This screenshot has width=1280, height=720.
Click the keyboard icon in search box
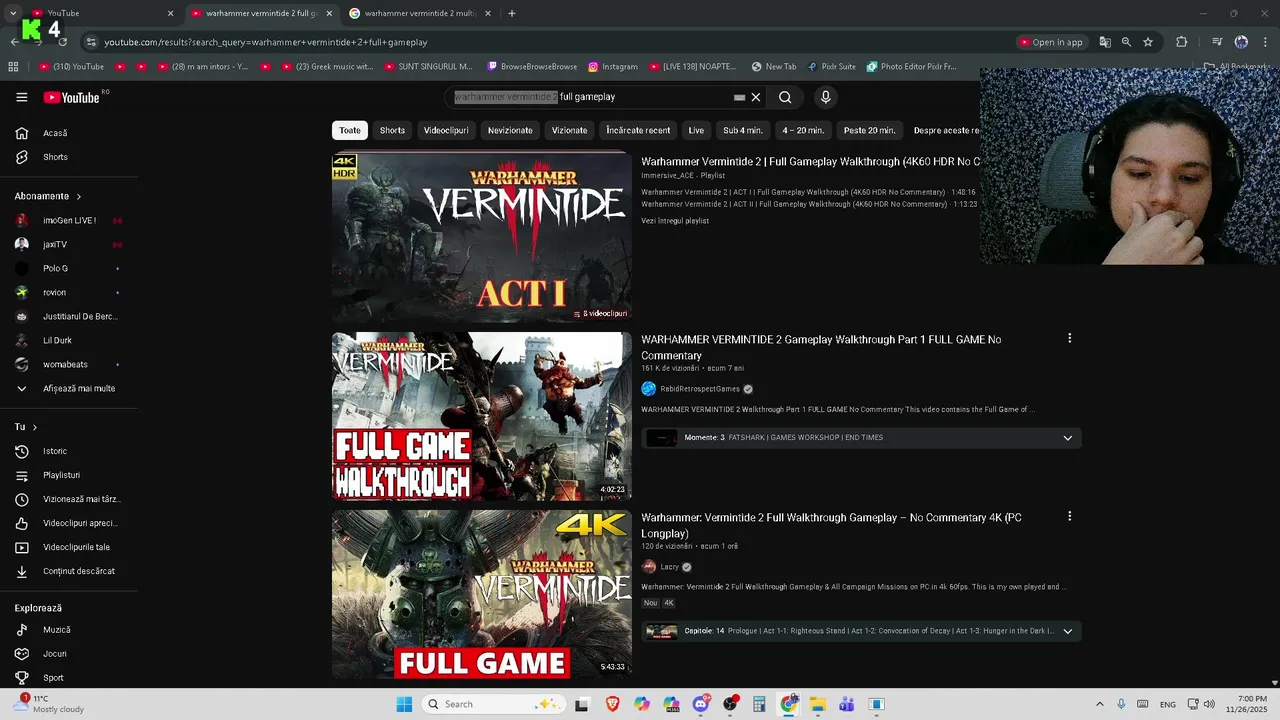739,97
